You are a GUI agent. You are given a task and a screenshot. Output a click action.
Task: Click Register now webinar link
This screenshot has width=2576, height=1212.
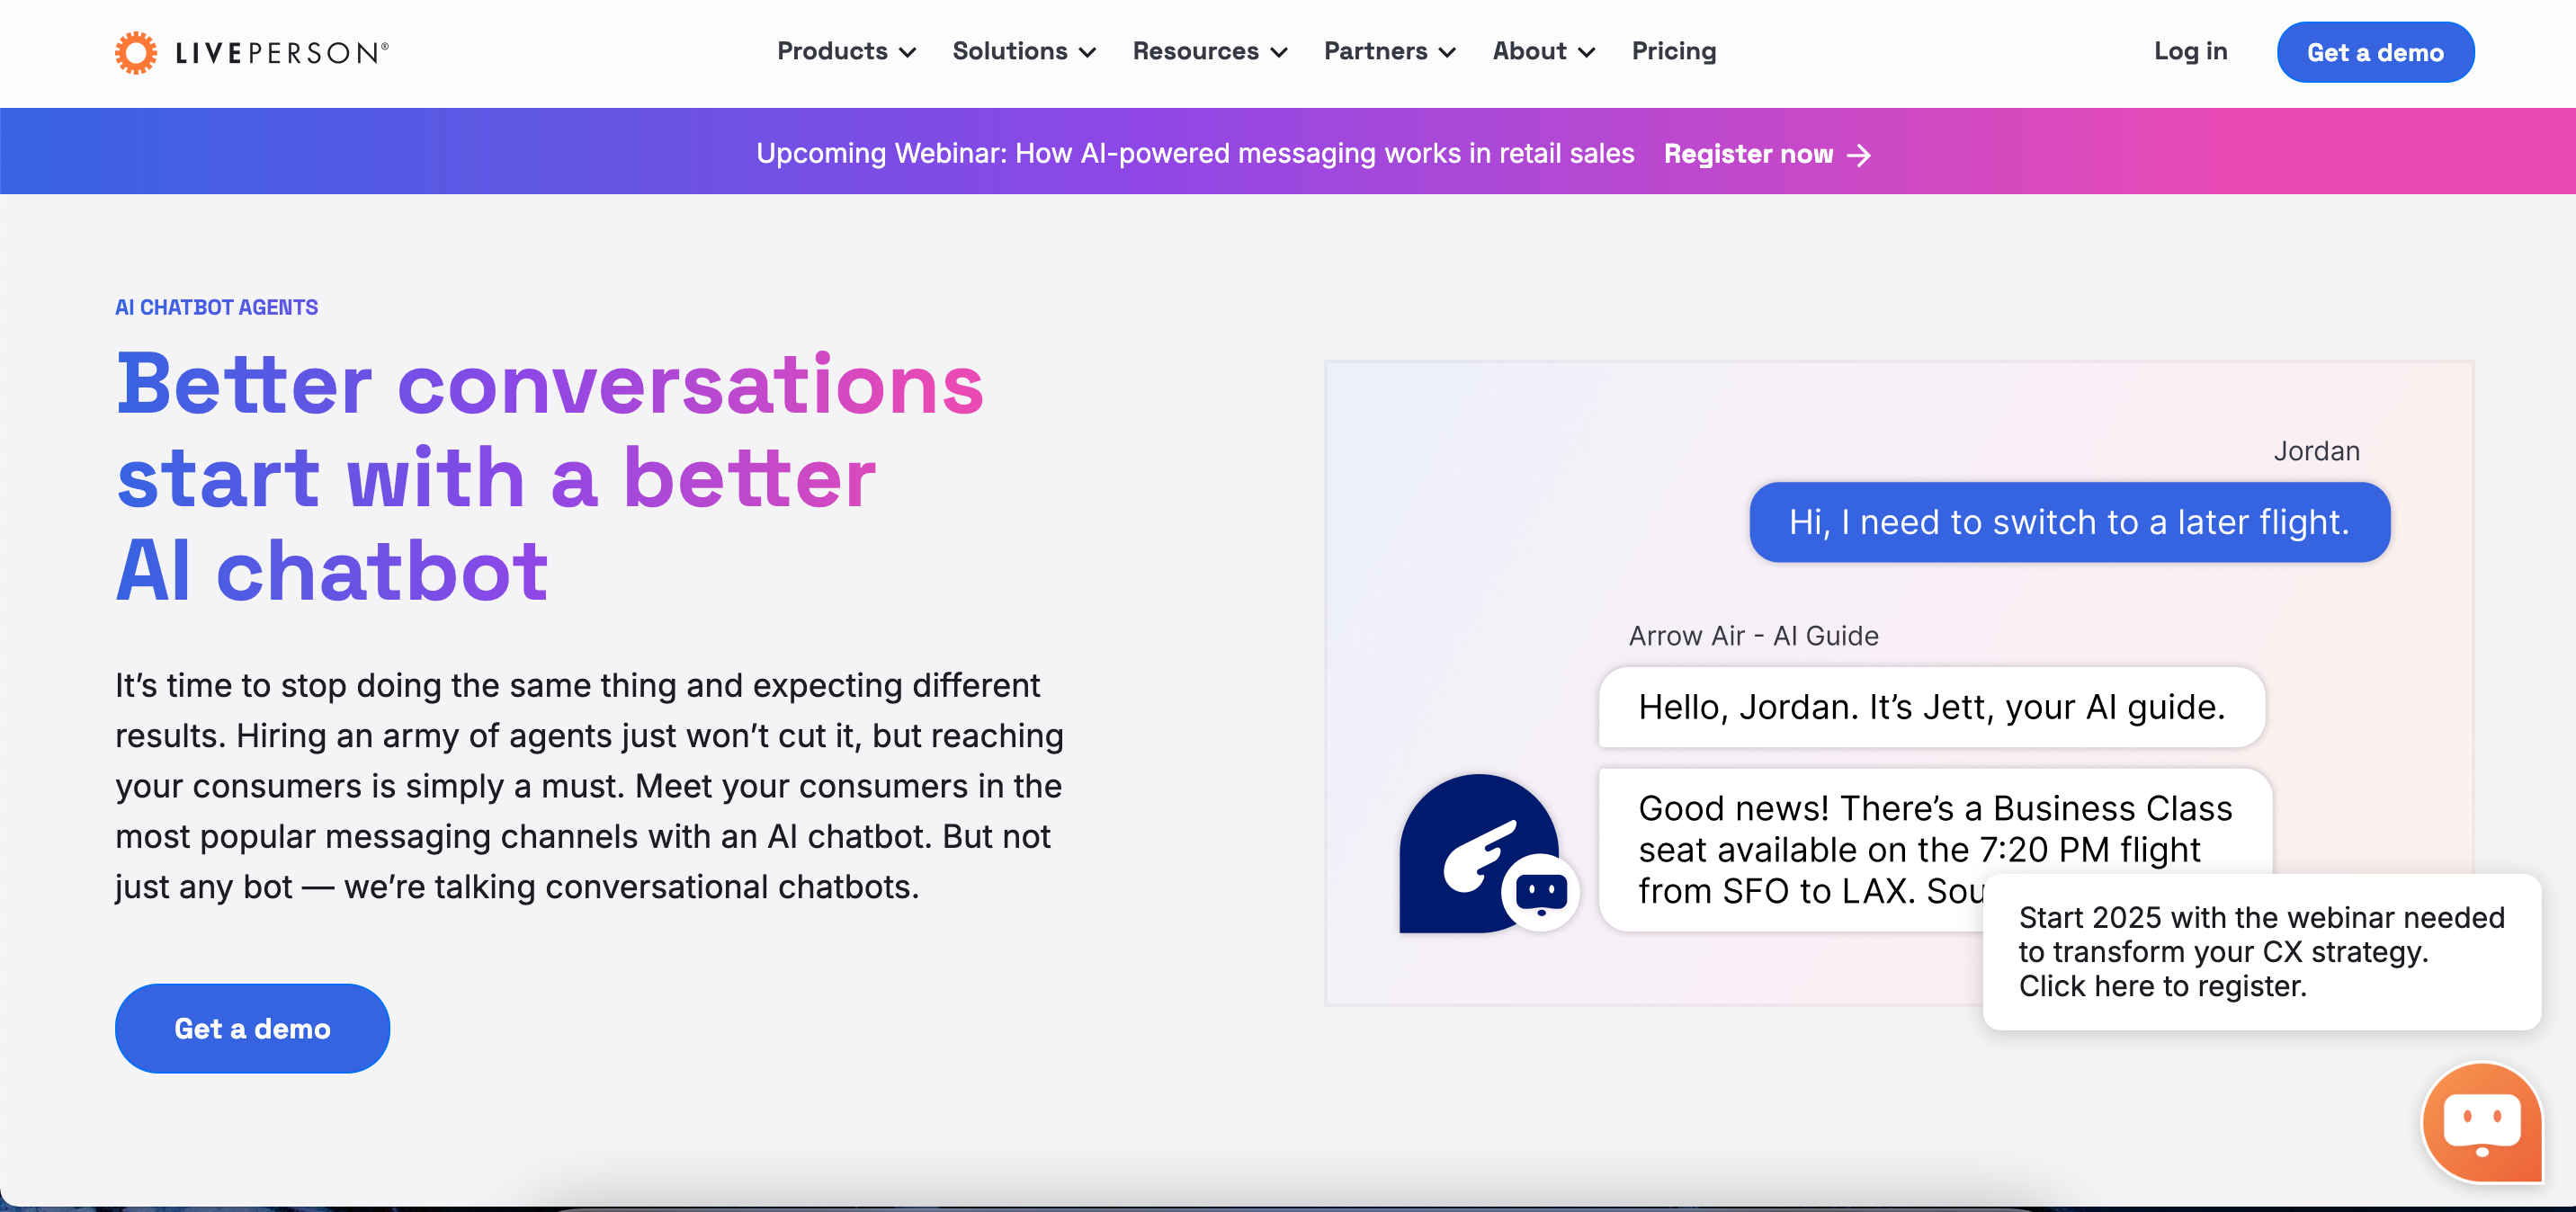[1748, 154]
